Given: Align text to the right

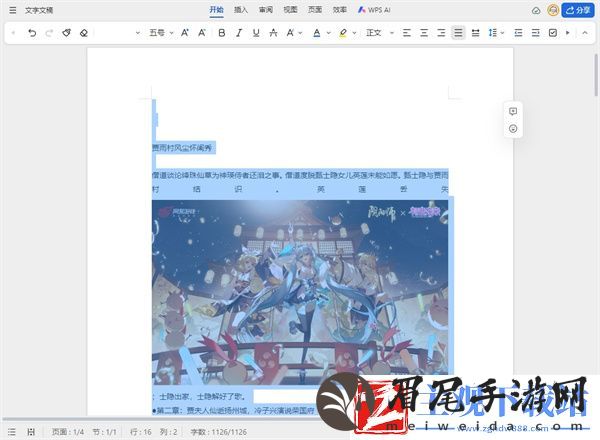Looking at the screenshot, I should coord(441,33).
